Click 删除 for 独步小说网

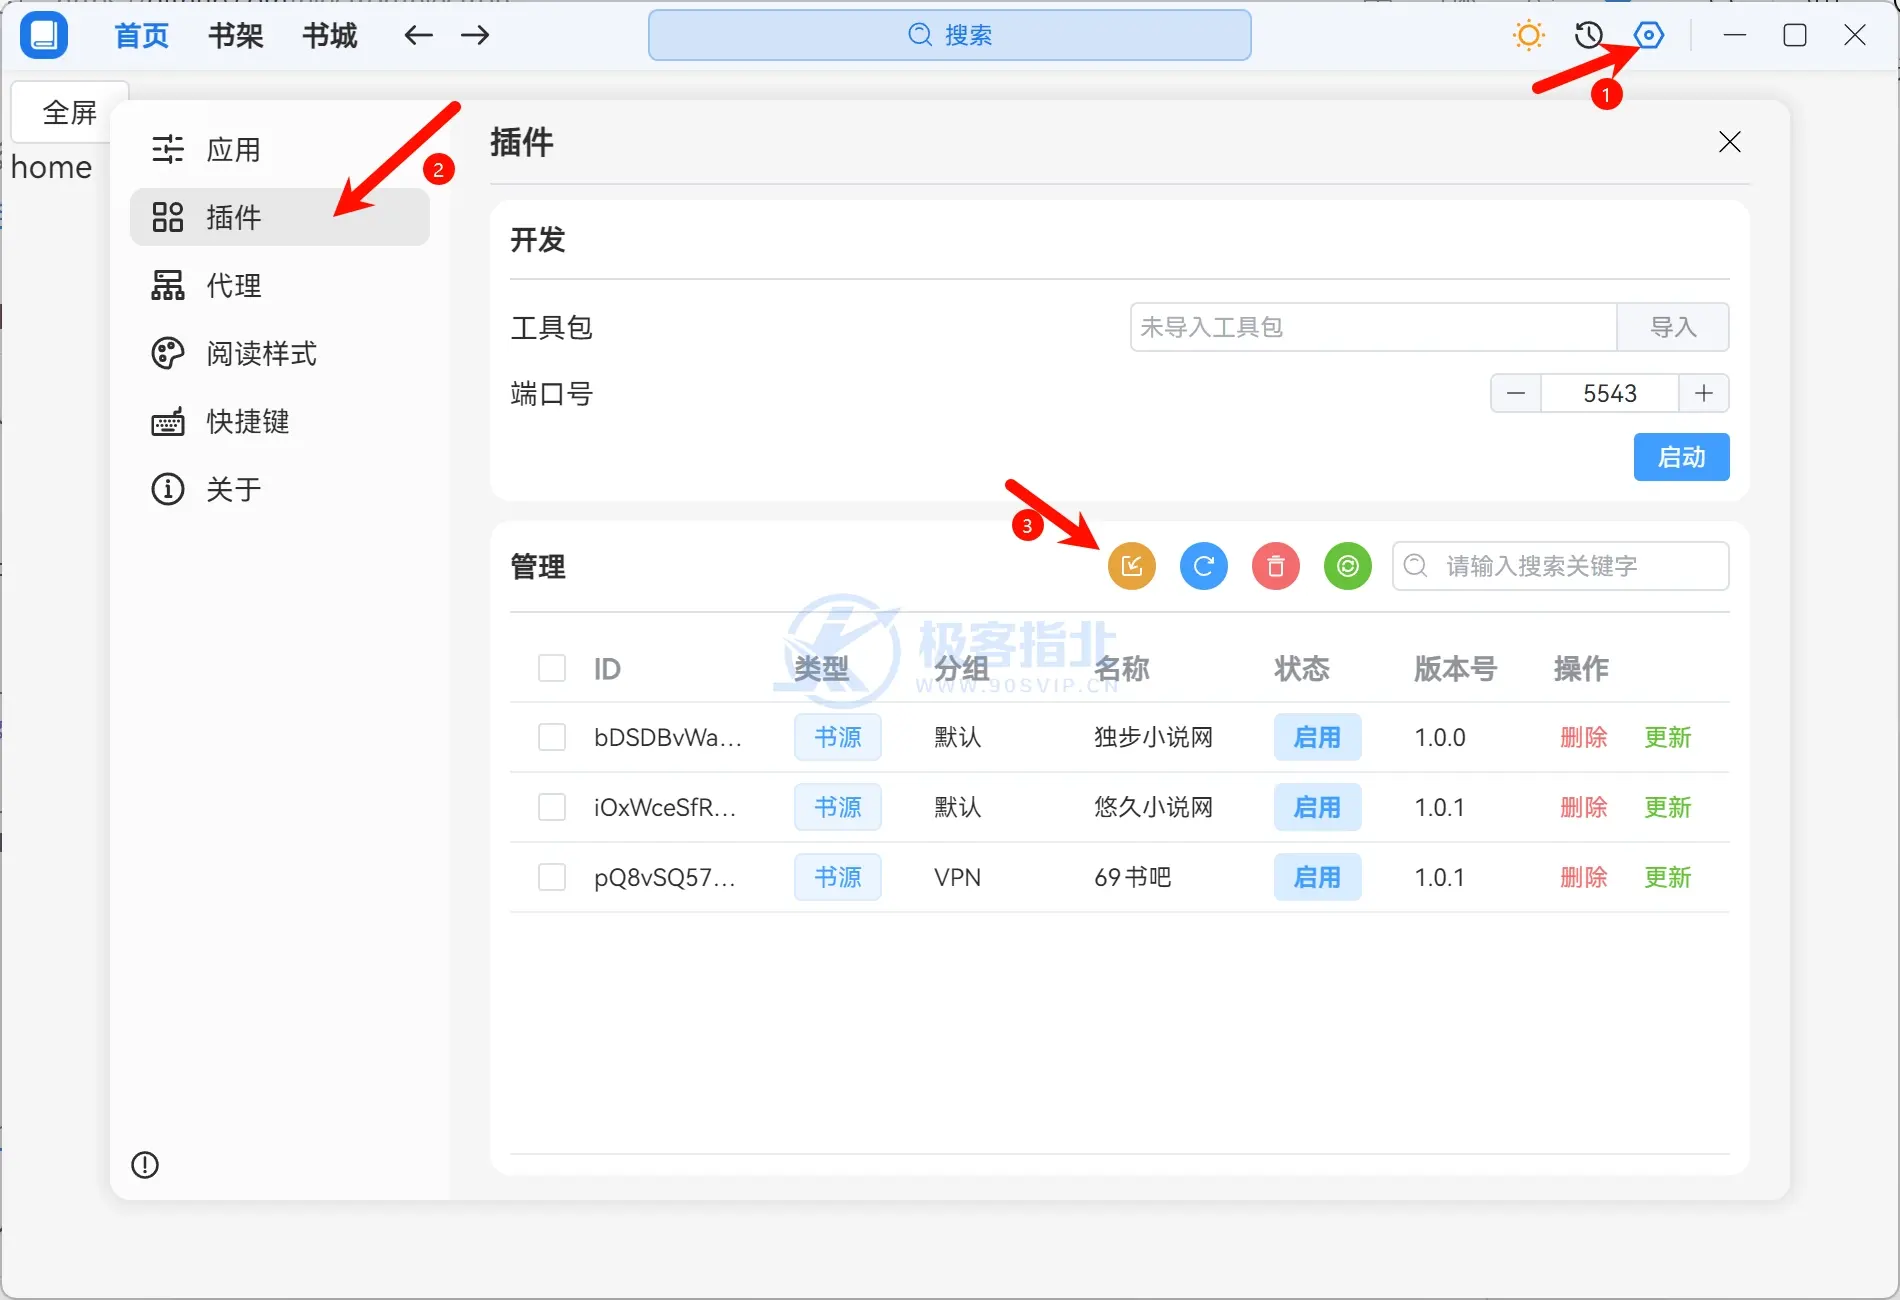(1584, 737)
